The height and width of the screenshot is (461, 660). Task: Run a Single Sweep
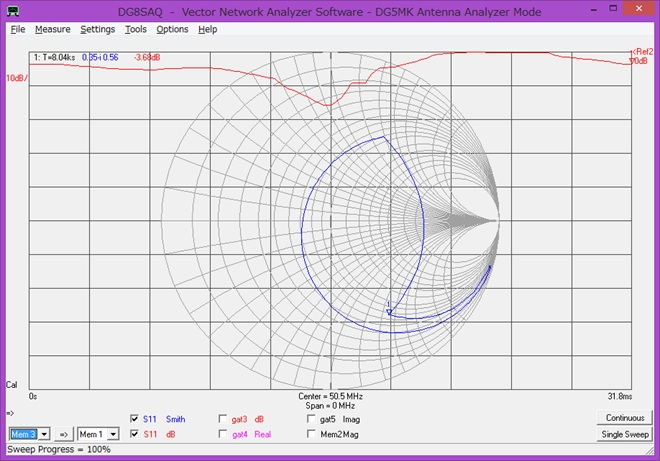(625, 434)
